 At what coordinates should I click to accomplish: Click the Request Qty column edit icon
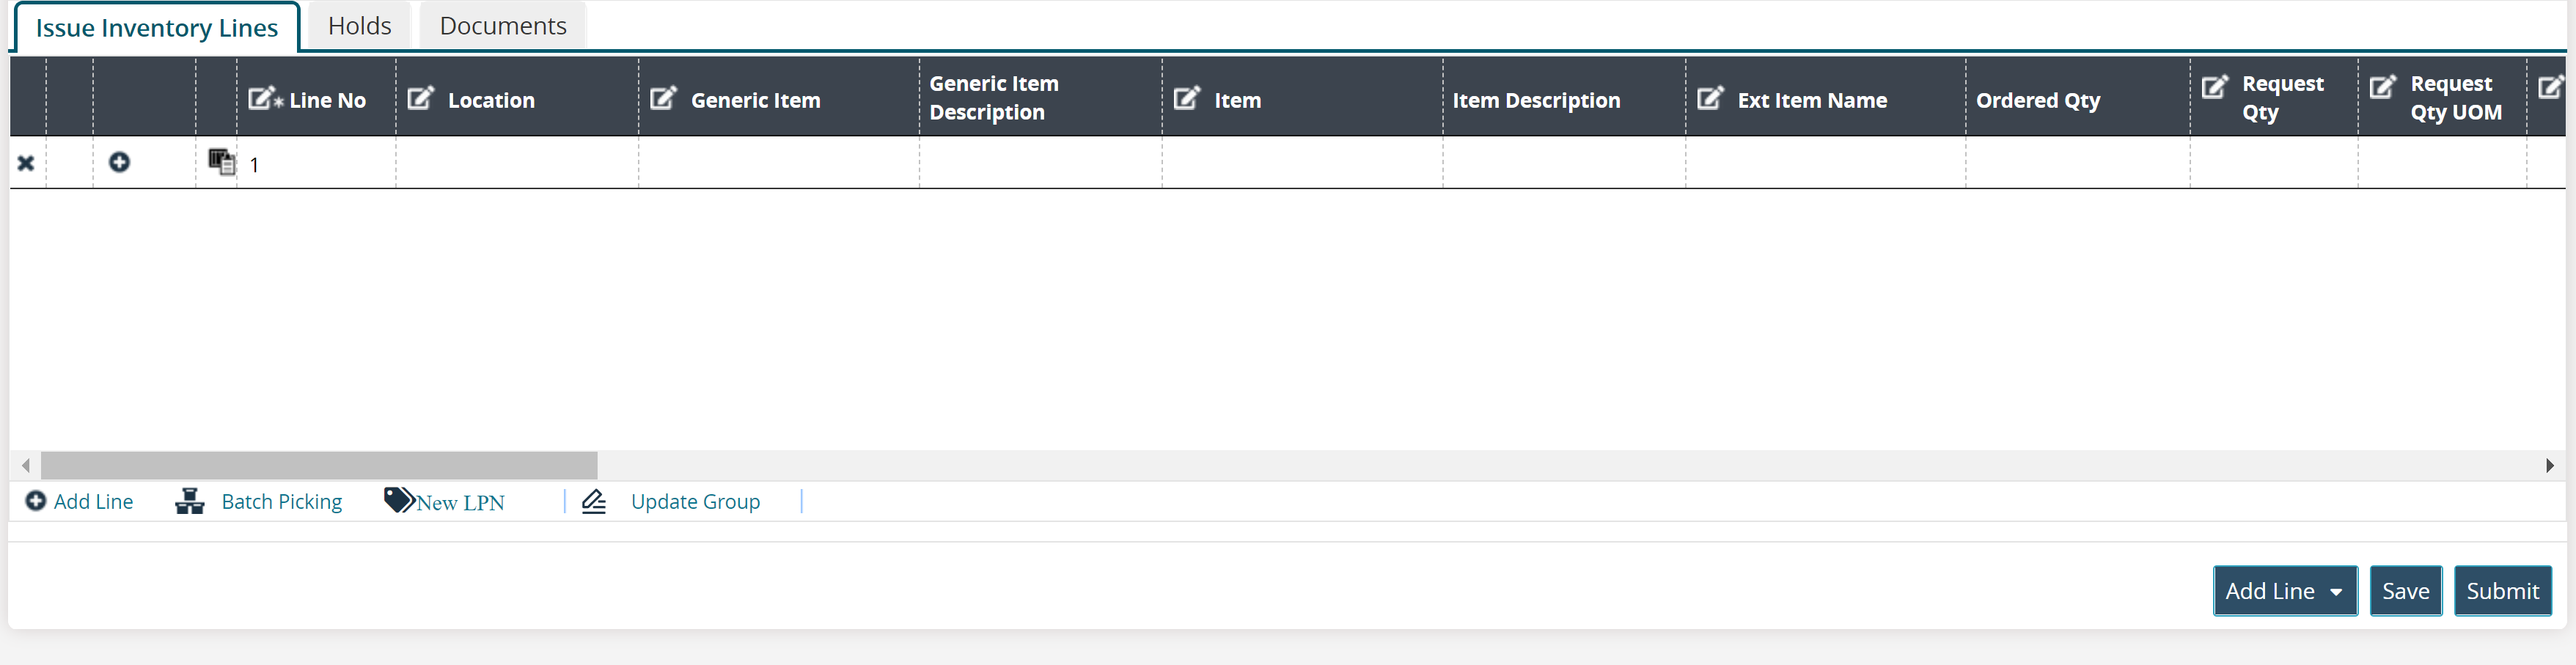2214,87
